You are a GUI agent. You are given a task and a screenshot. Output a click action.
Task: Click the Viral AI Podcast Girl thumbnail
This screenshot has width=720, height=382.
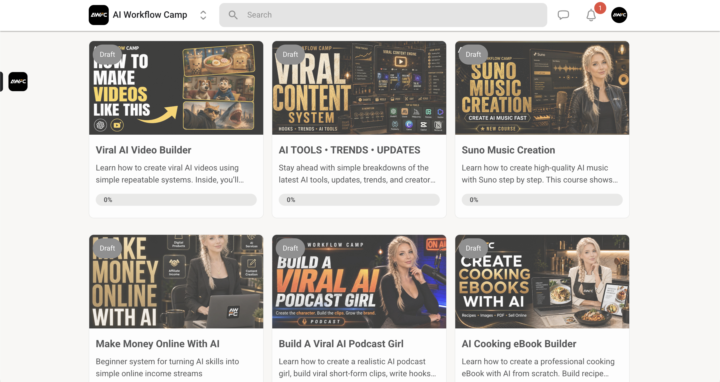pyautogui.click(x=359, y=281)
